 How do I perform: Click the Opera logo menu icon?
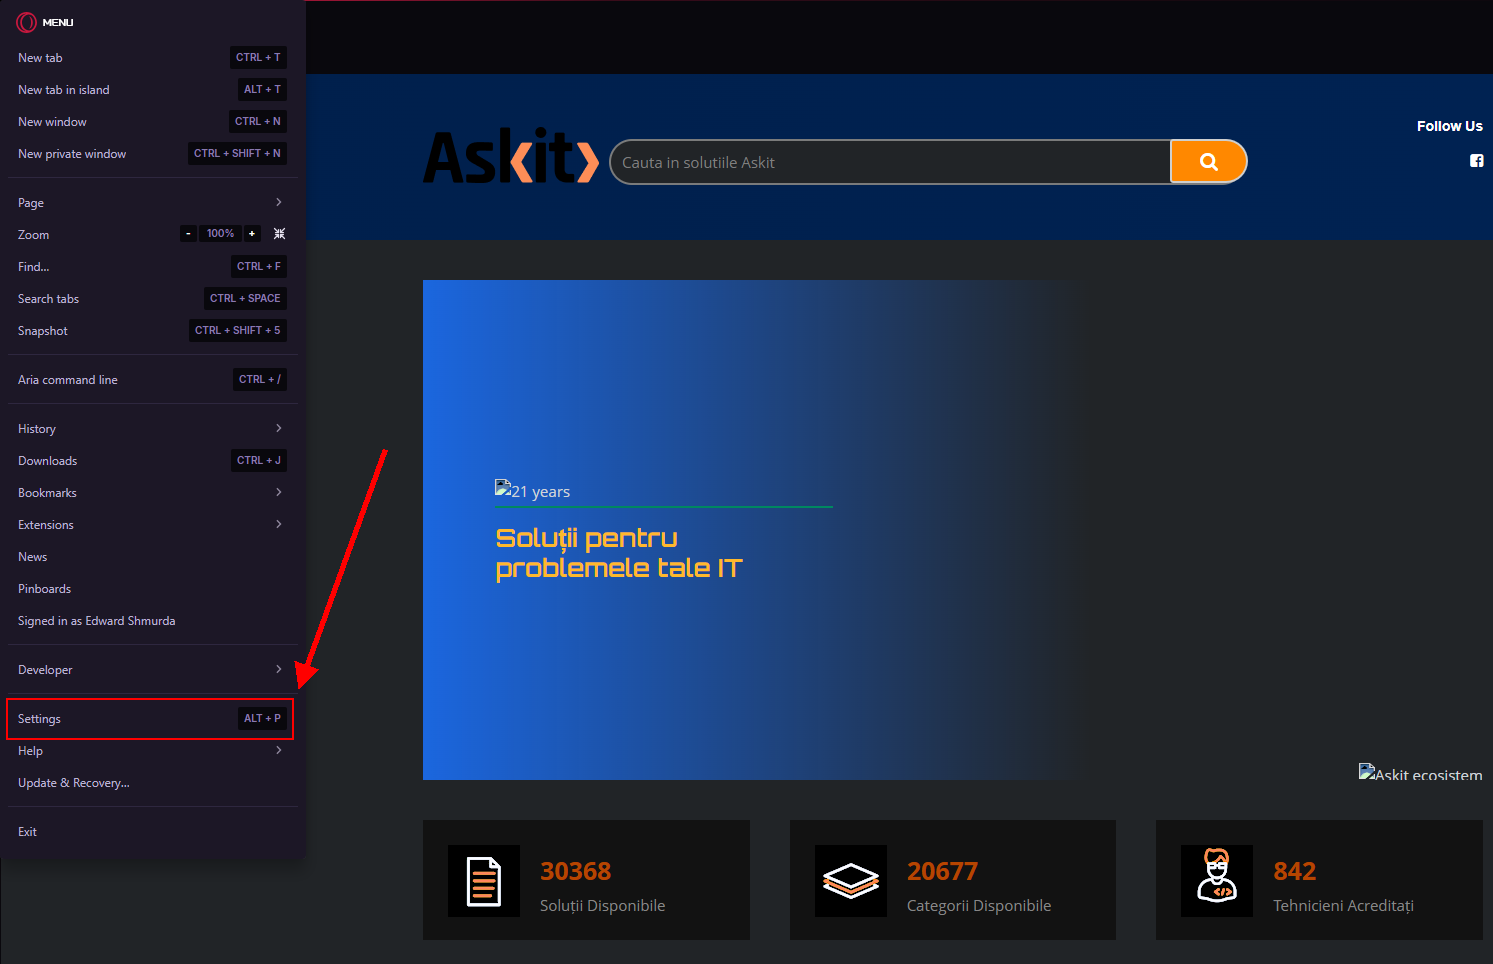point(27,22)
